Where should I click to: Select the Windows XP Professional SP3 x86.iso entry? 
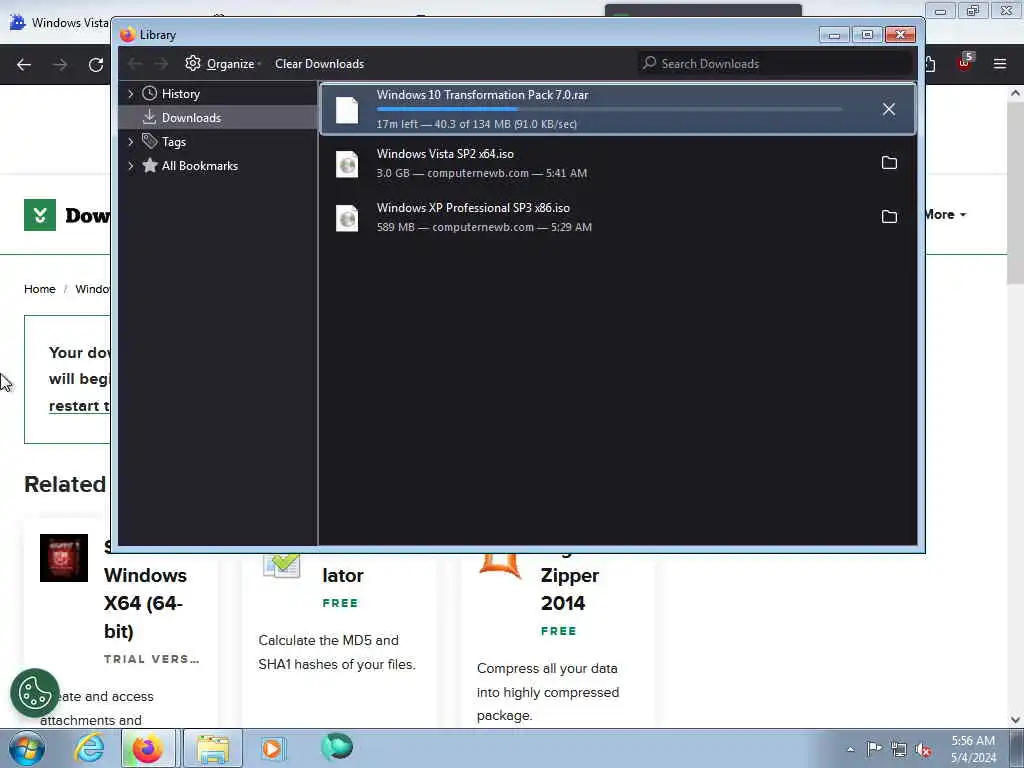pos(618,217)
